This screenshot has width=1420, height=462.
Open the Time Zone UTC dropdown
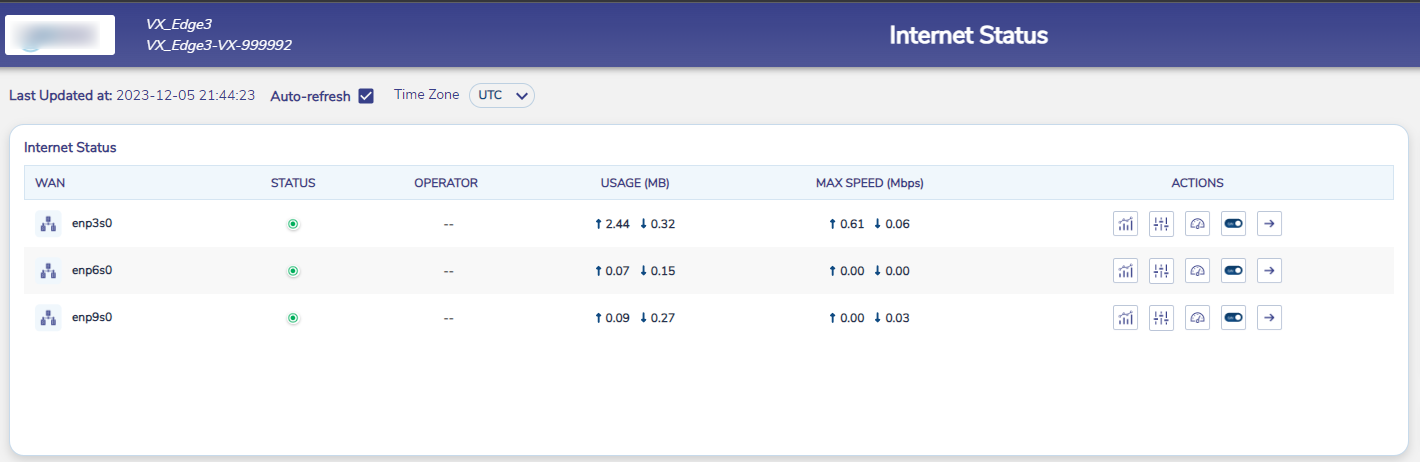(x=502, y=95)
